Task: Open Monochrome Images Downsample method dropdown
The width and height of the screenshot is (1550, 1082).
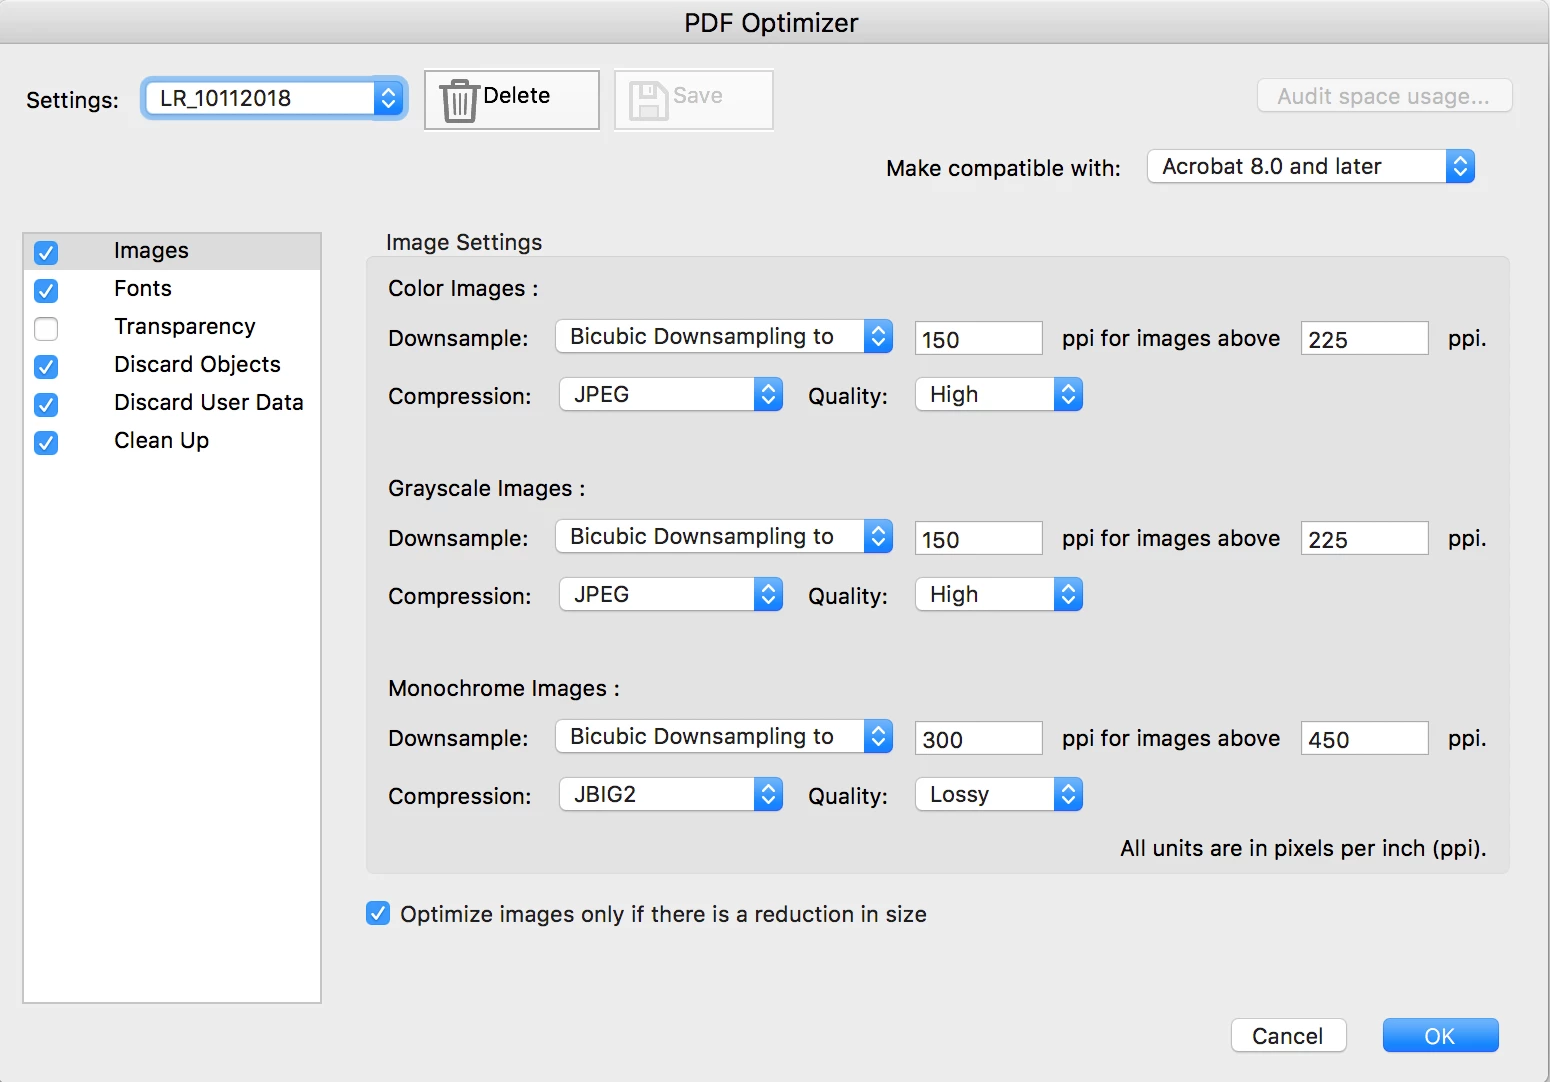Action: [x=723, y=736]
